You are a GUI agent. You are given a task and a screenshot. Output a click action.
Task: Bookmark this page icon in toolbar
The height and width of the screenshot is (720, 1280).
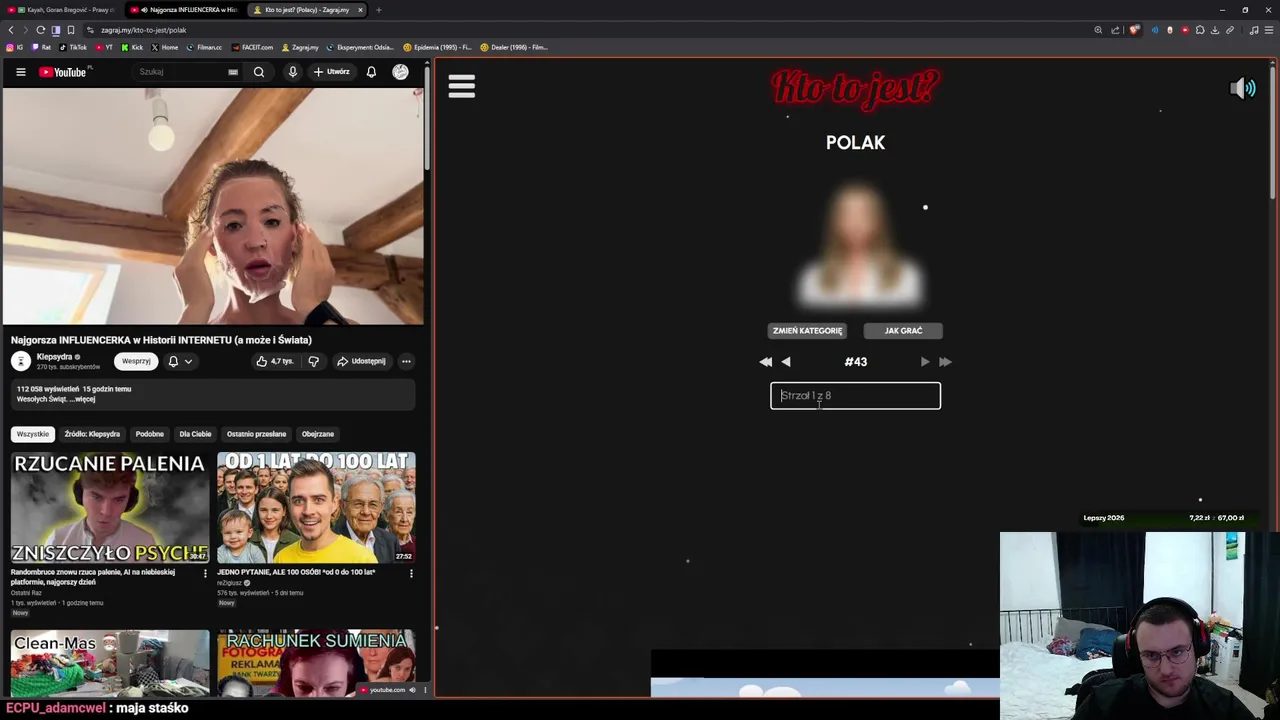[70, 30]
